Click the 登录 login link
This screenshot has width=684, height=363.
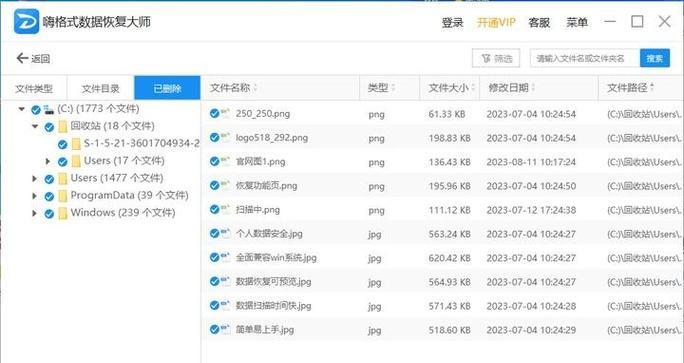(452, 22)
